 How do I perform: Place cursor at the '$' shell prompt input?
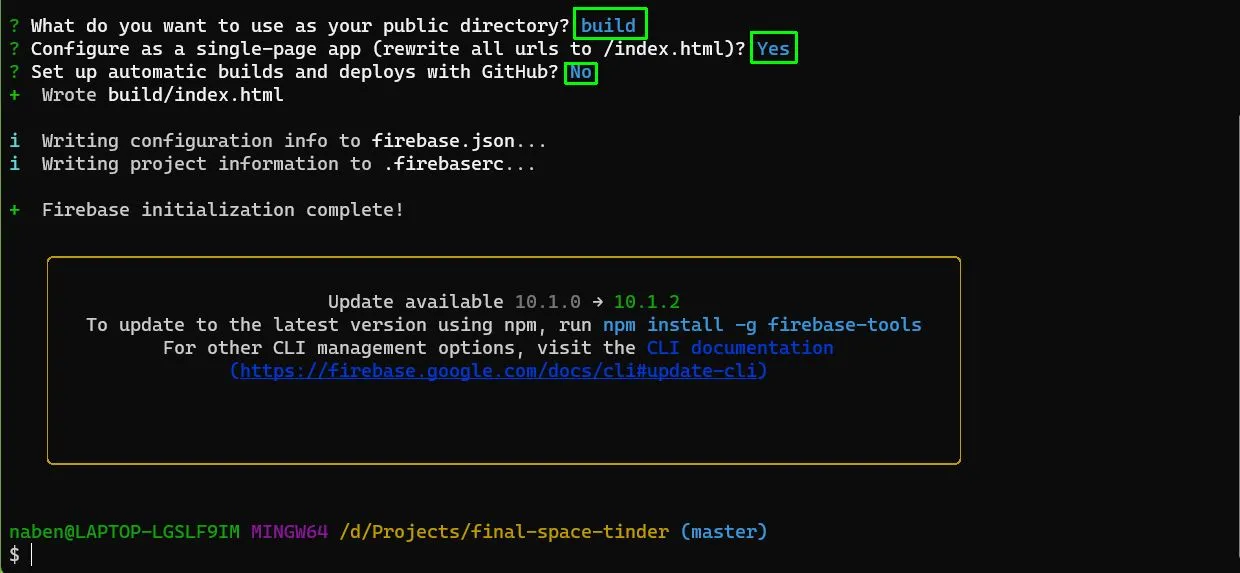click(x=31, y=555)
